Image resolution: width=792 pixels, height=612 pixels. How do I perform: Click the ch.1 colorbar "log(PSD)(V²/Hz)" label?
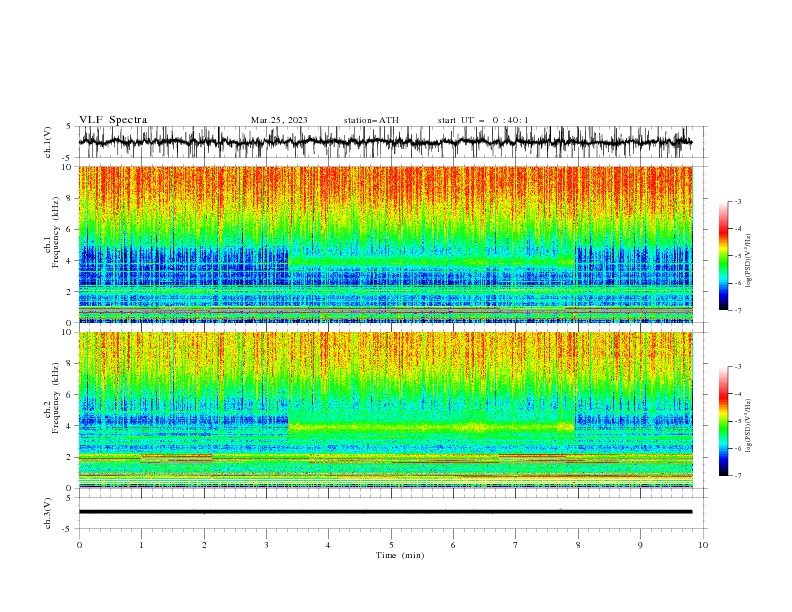pyautogui.click(x=748, y=261)
